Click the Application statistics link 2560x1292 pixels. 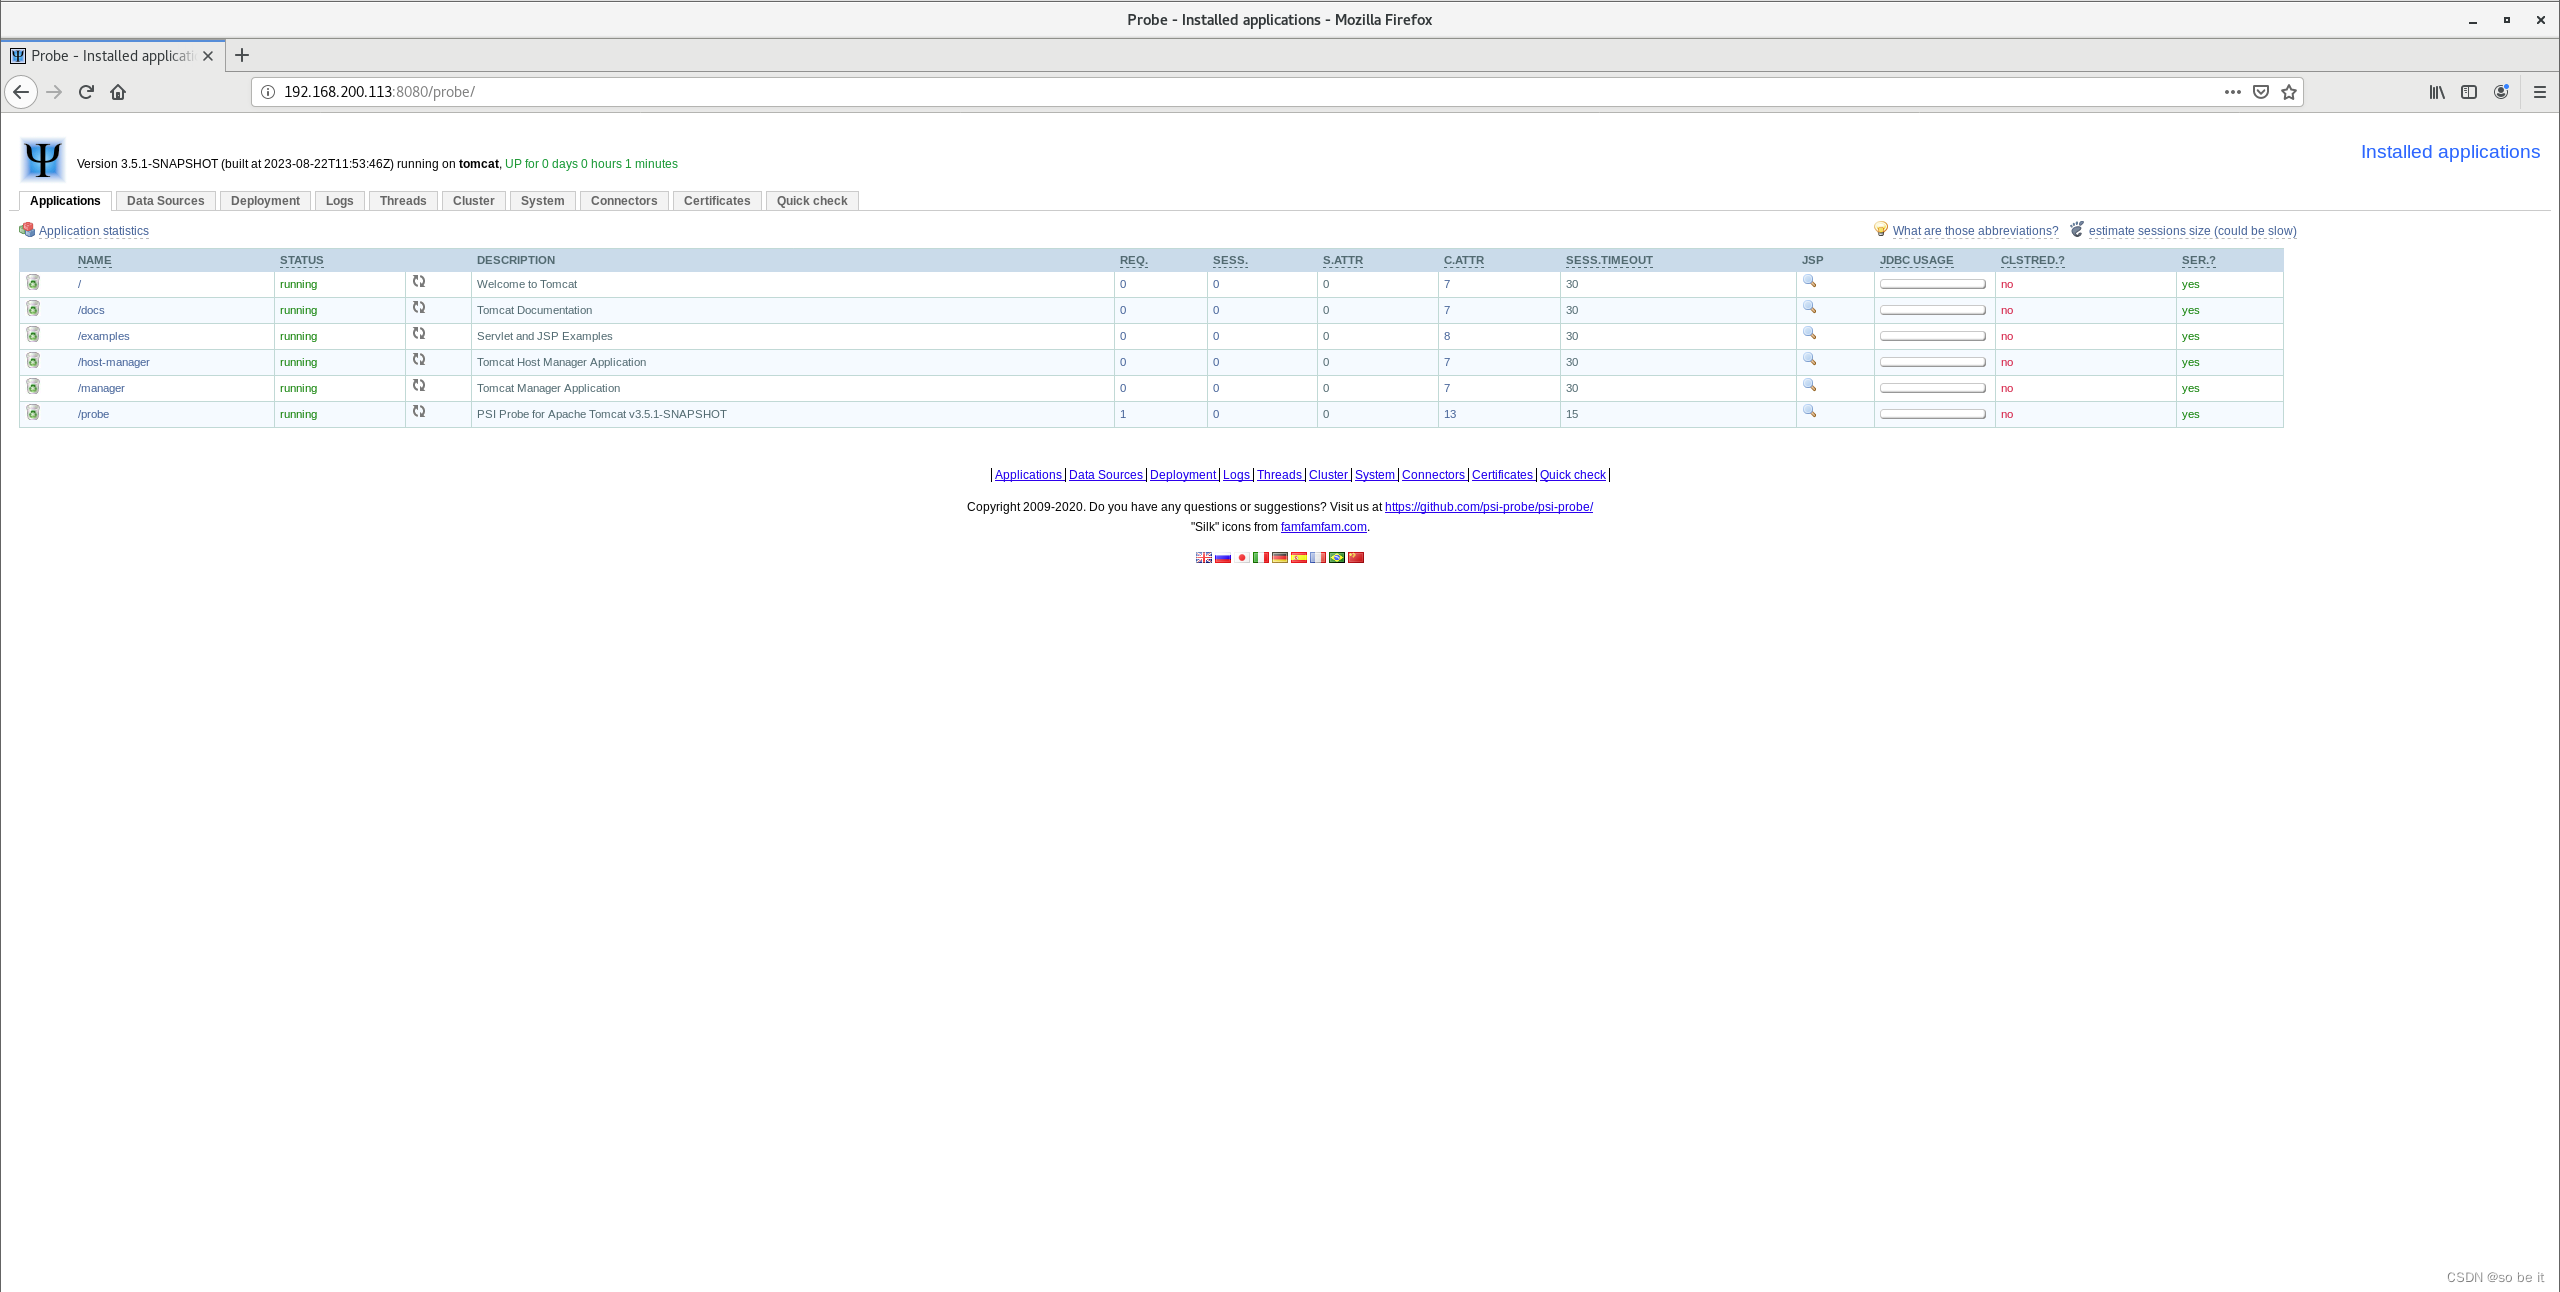[94, 231]
